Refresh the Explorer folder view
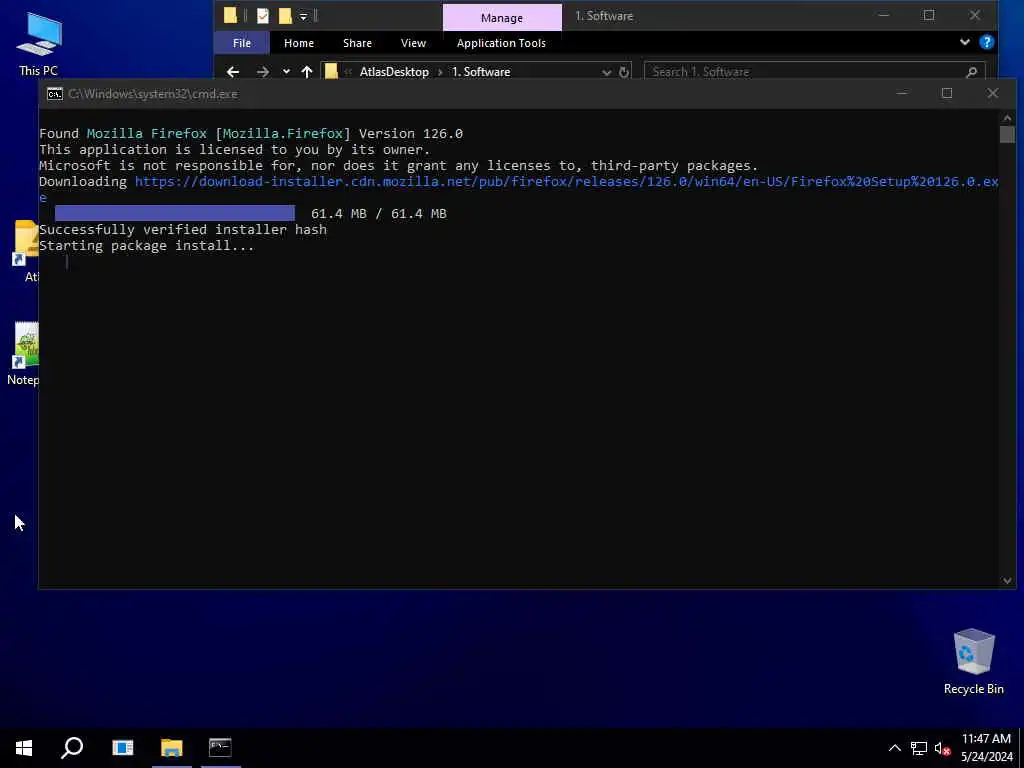The height and width of the screenshot is (768, 1024). click(x=624, y=72)
